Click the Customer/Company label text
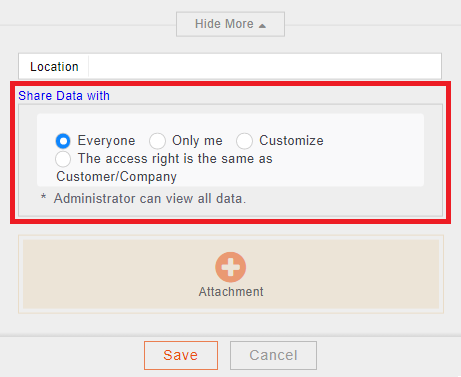461x377 pixels. [116, 177]
